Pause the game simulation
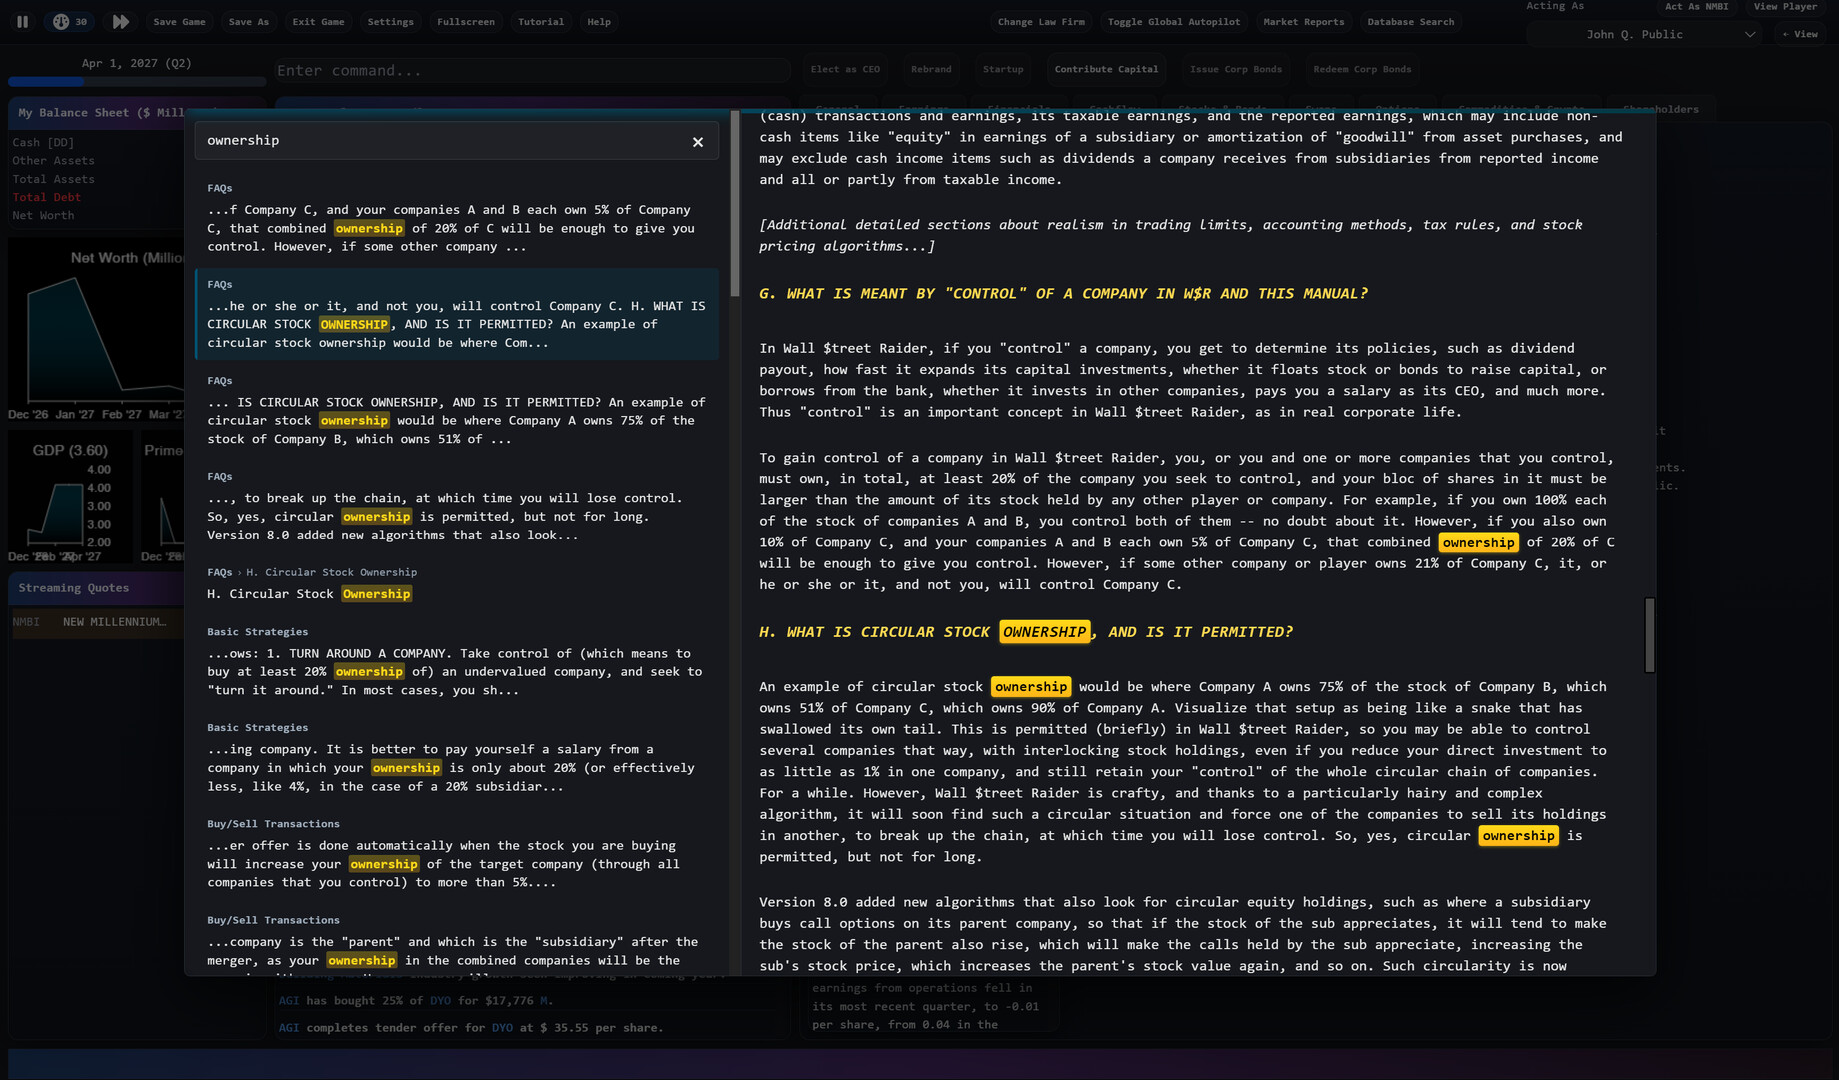Viewport: 1839px width, 1080px height. pos(22,21)
